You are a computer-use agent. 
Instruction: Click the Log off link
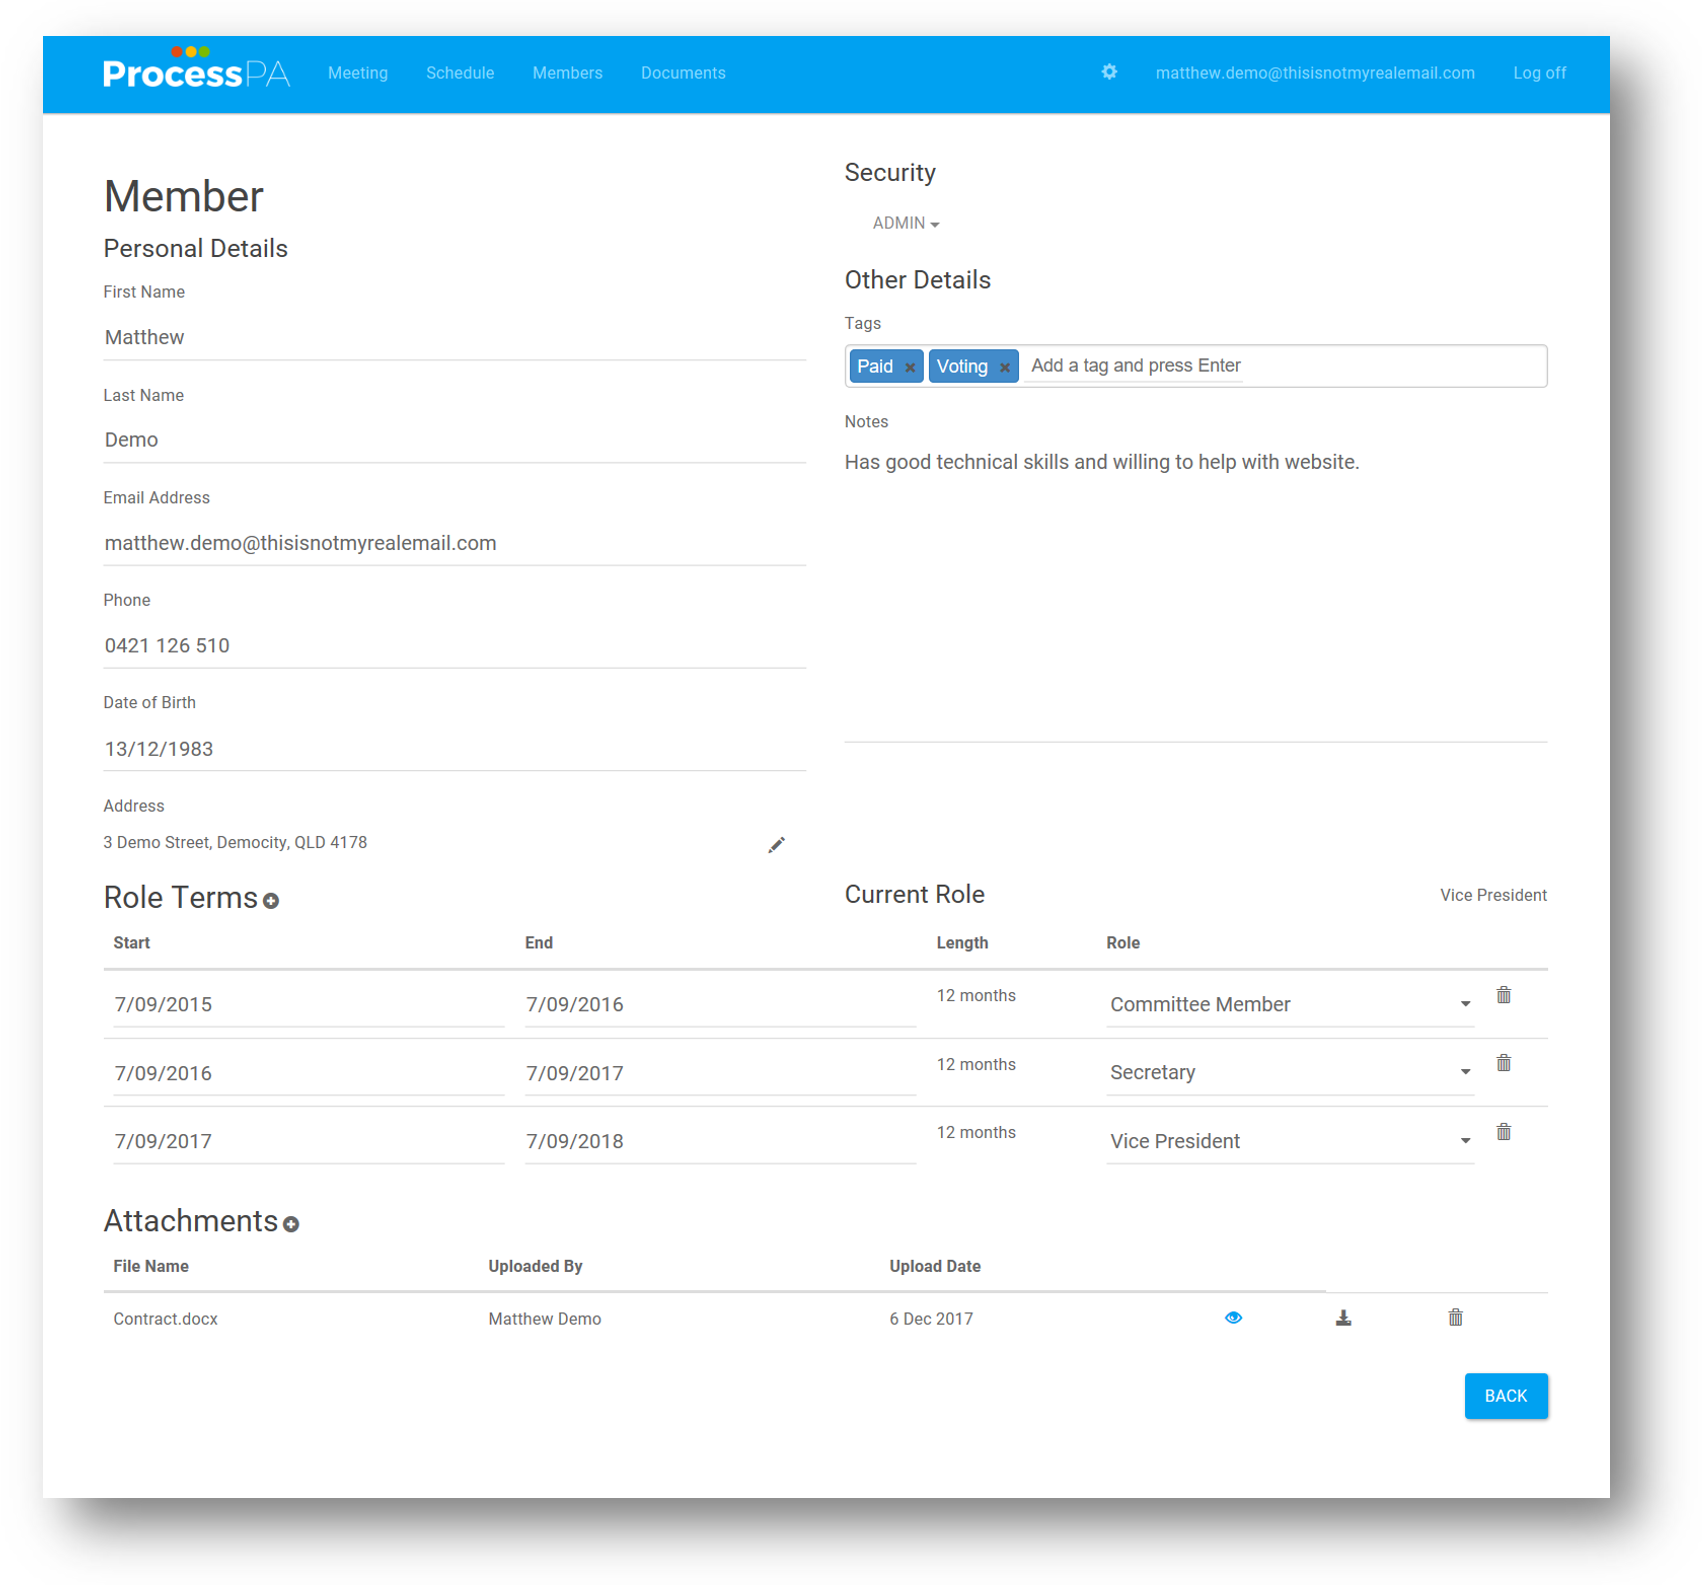tap(1539, 73)
